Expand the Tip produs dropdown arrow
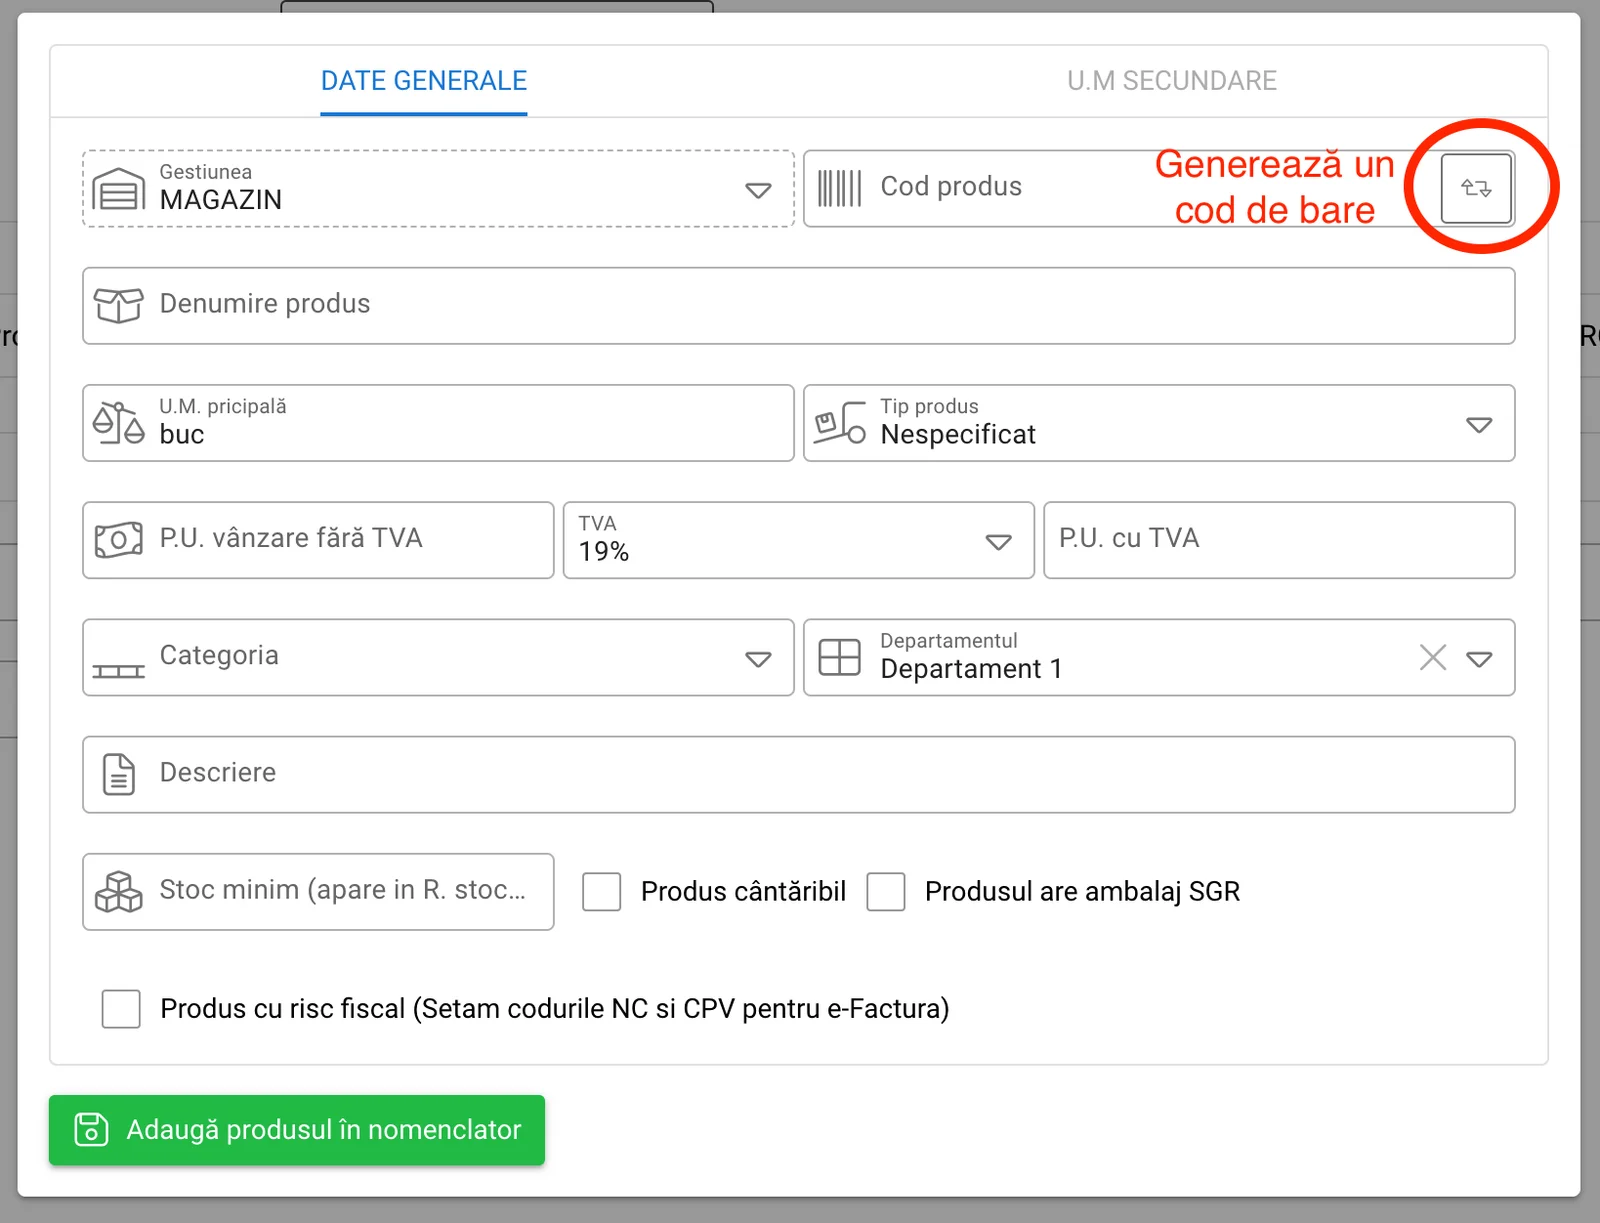Viewport: 1600px width, 1223px height. tap(1479, 425)
